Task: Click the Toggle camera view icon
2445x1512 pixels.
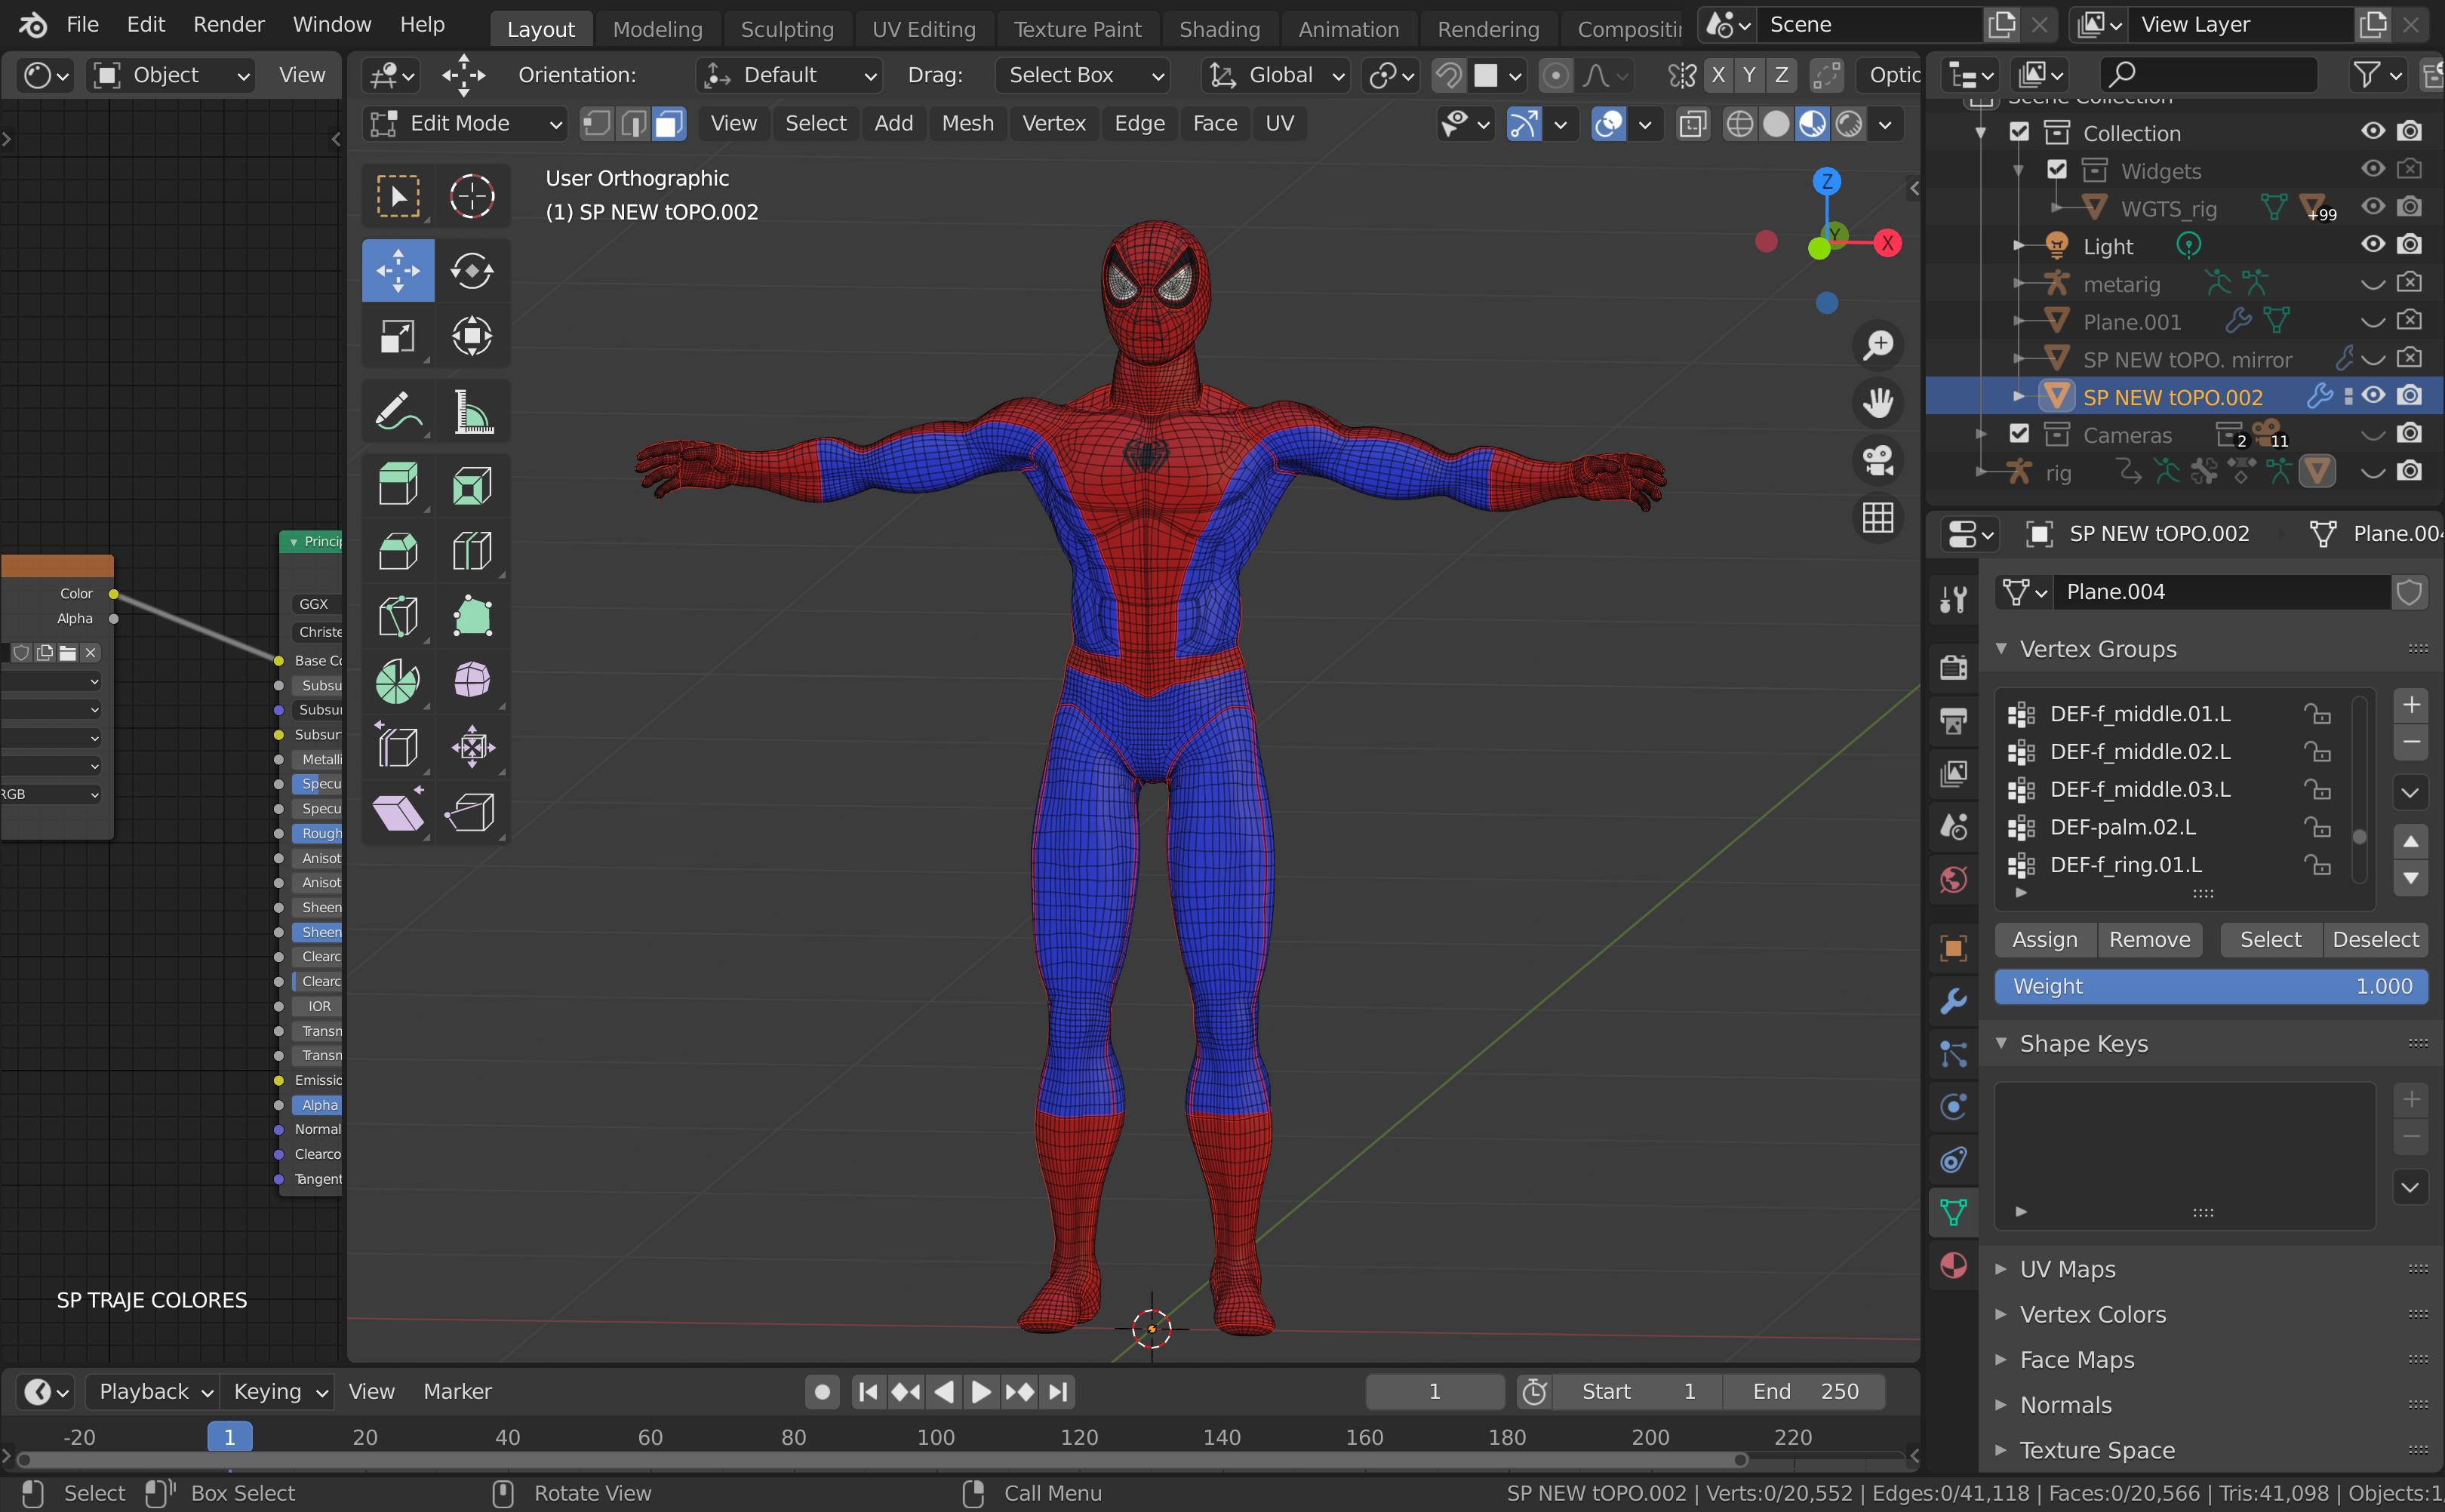Action: pos(1877,461)
